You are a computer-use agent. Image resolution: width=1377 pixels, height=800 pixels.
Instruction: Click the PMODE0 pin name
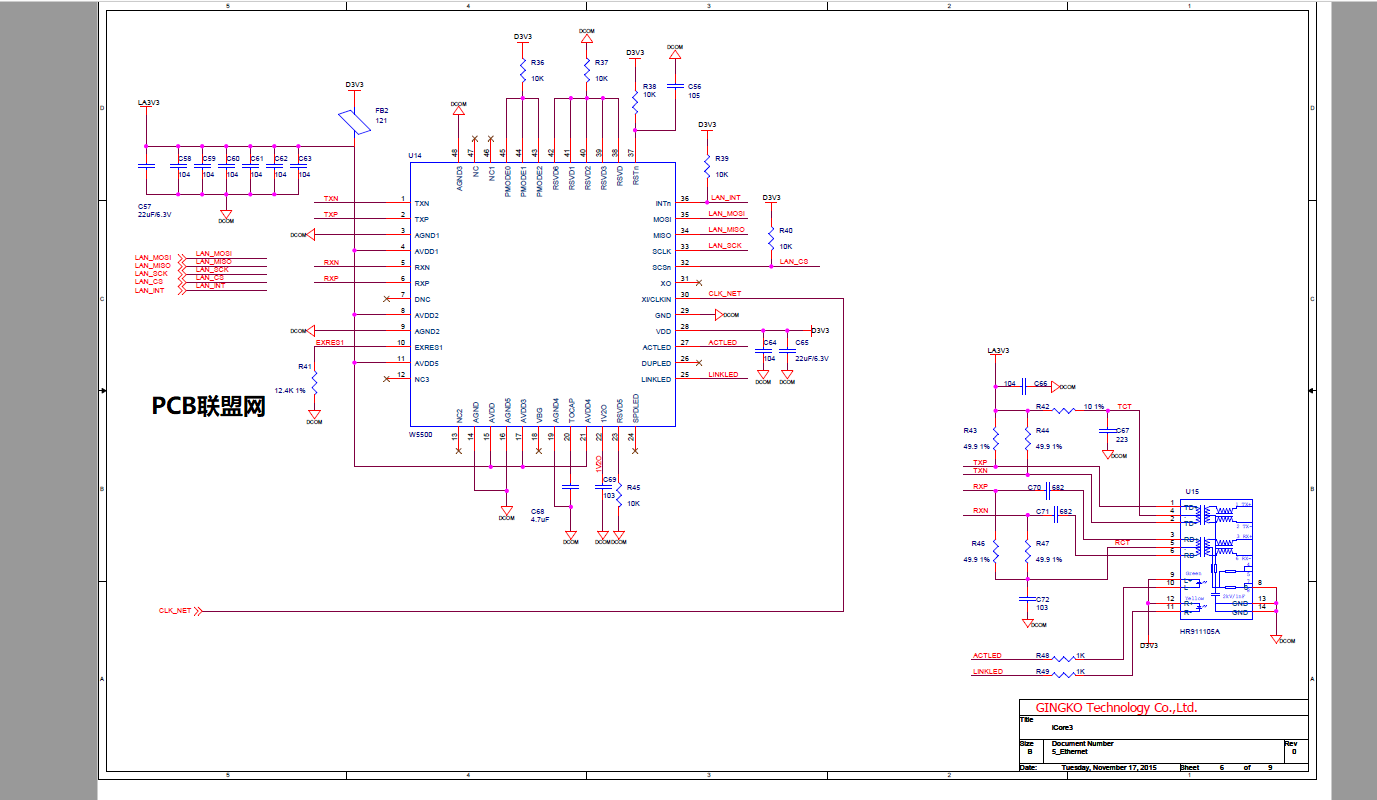(507, 180)
